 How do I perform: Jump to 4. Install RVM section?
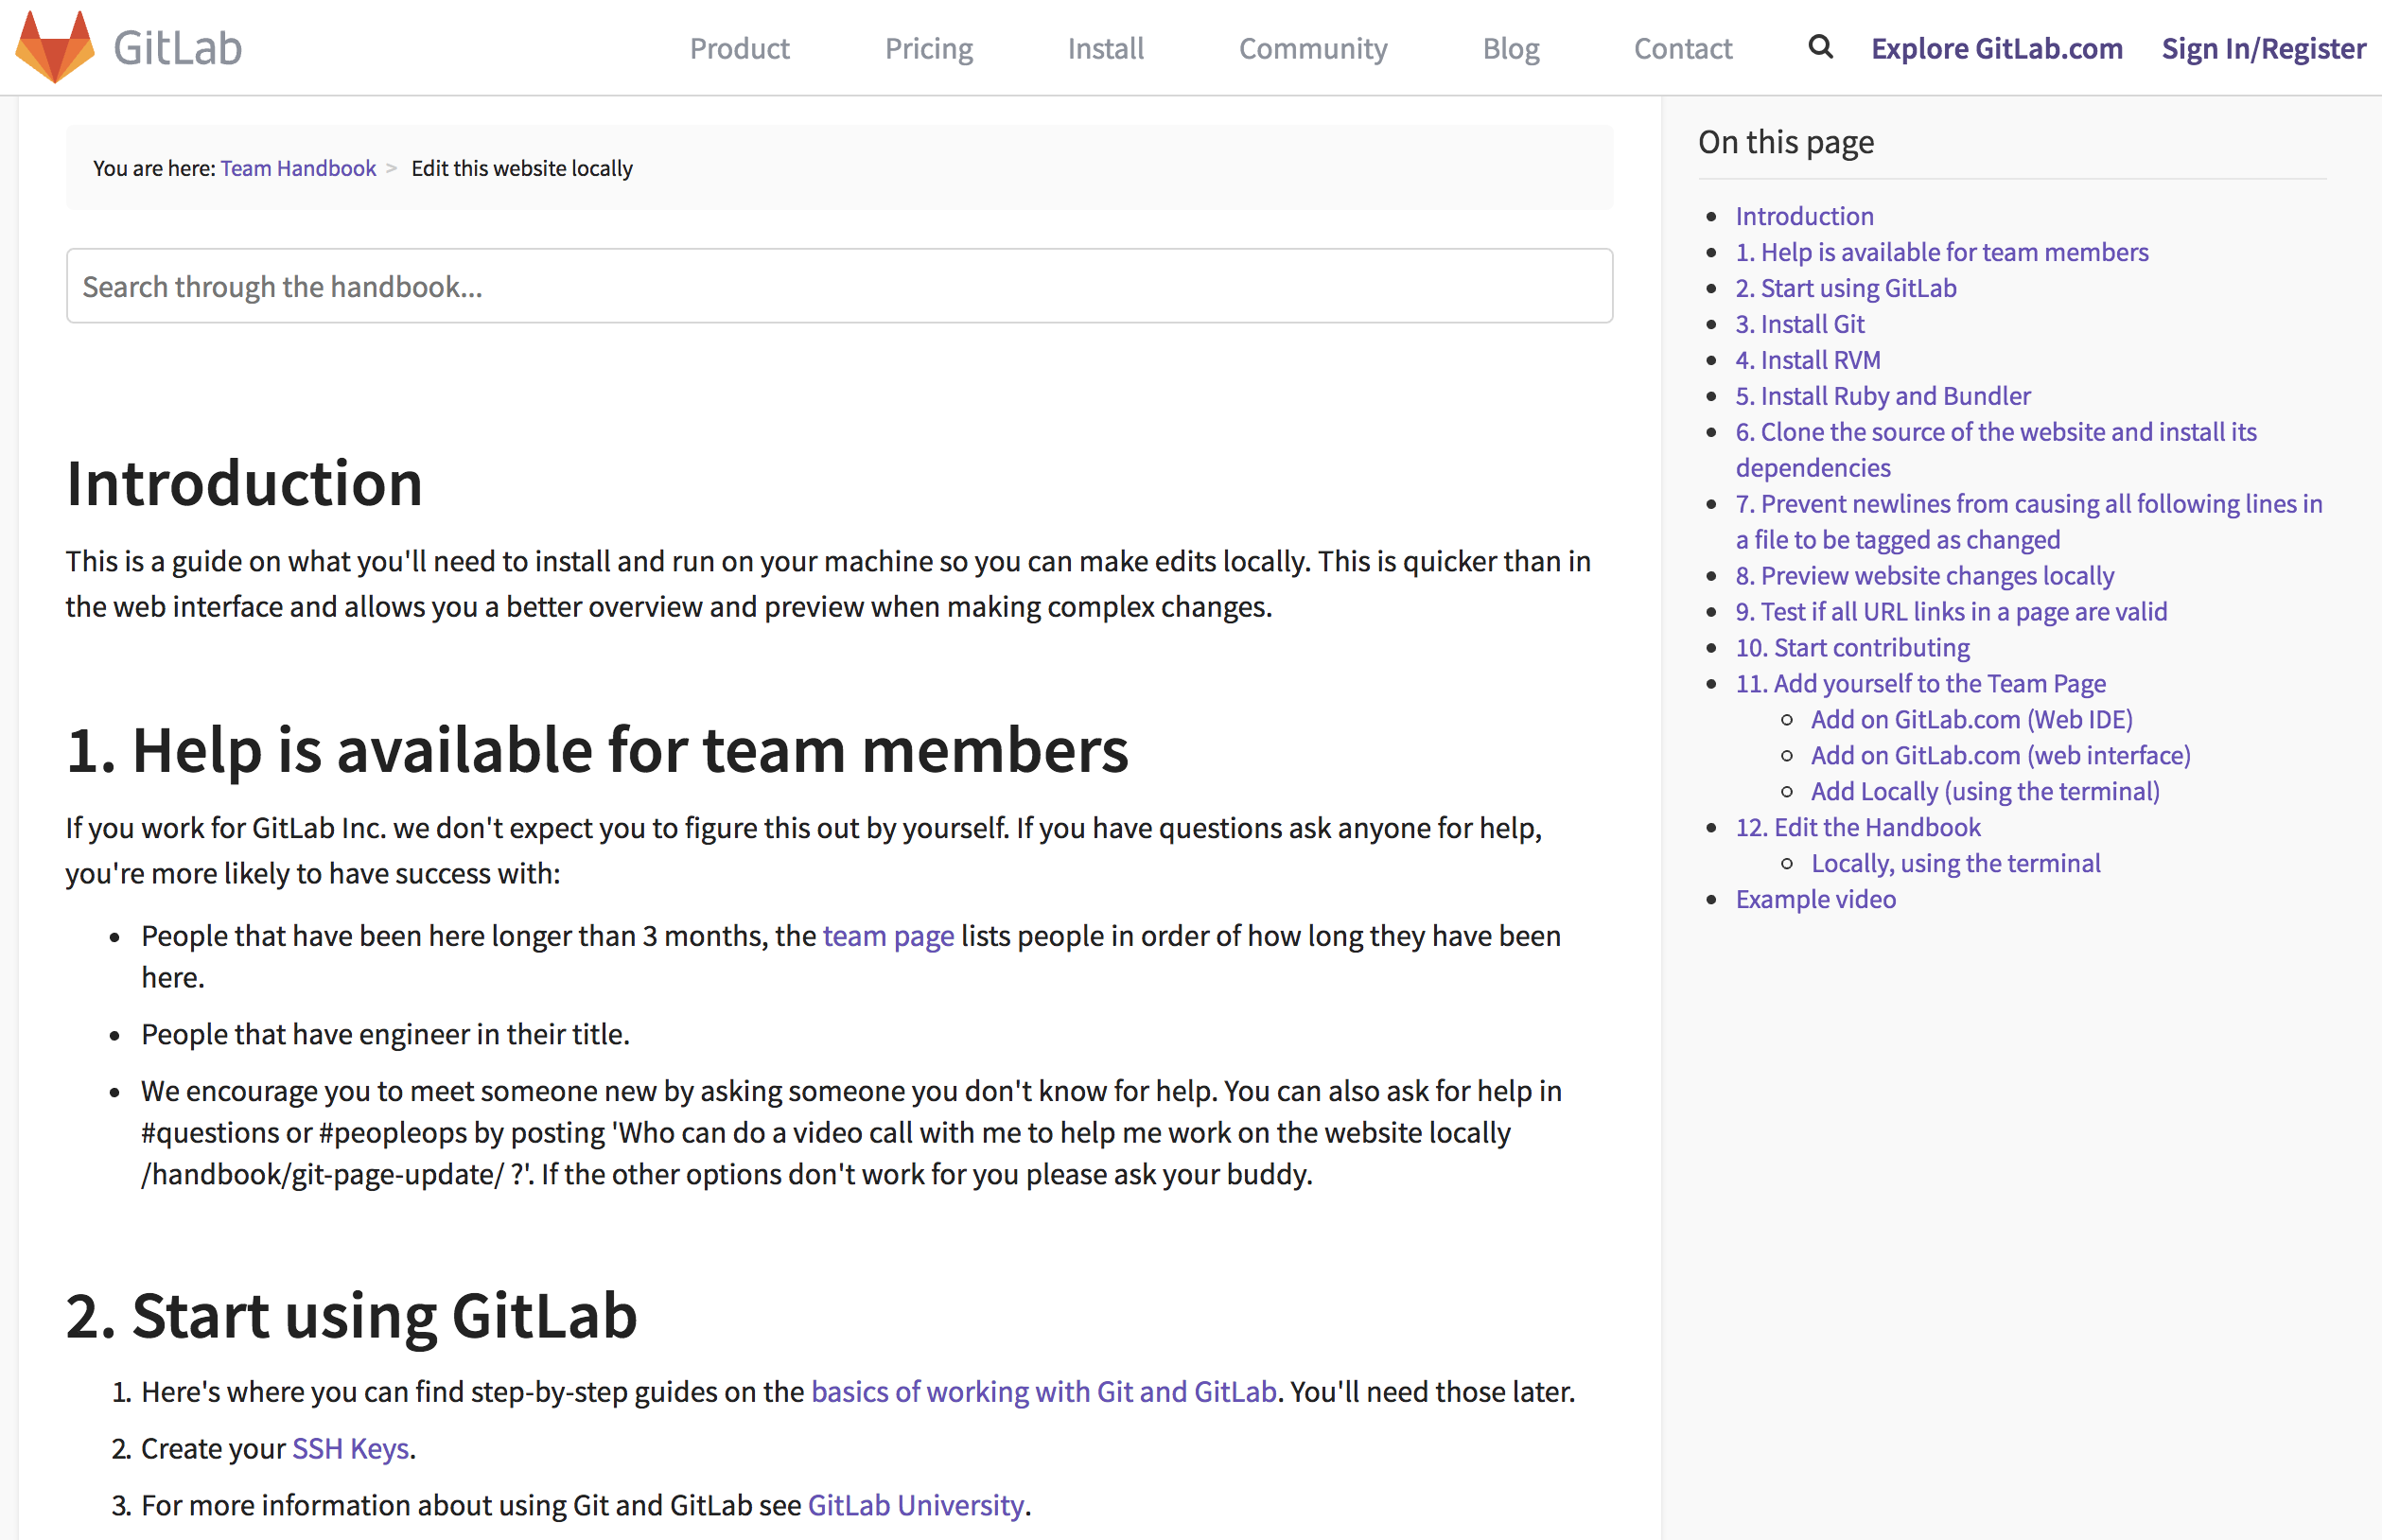point(1807,360)
